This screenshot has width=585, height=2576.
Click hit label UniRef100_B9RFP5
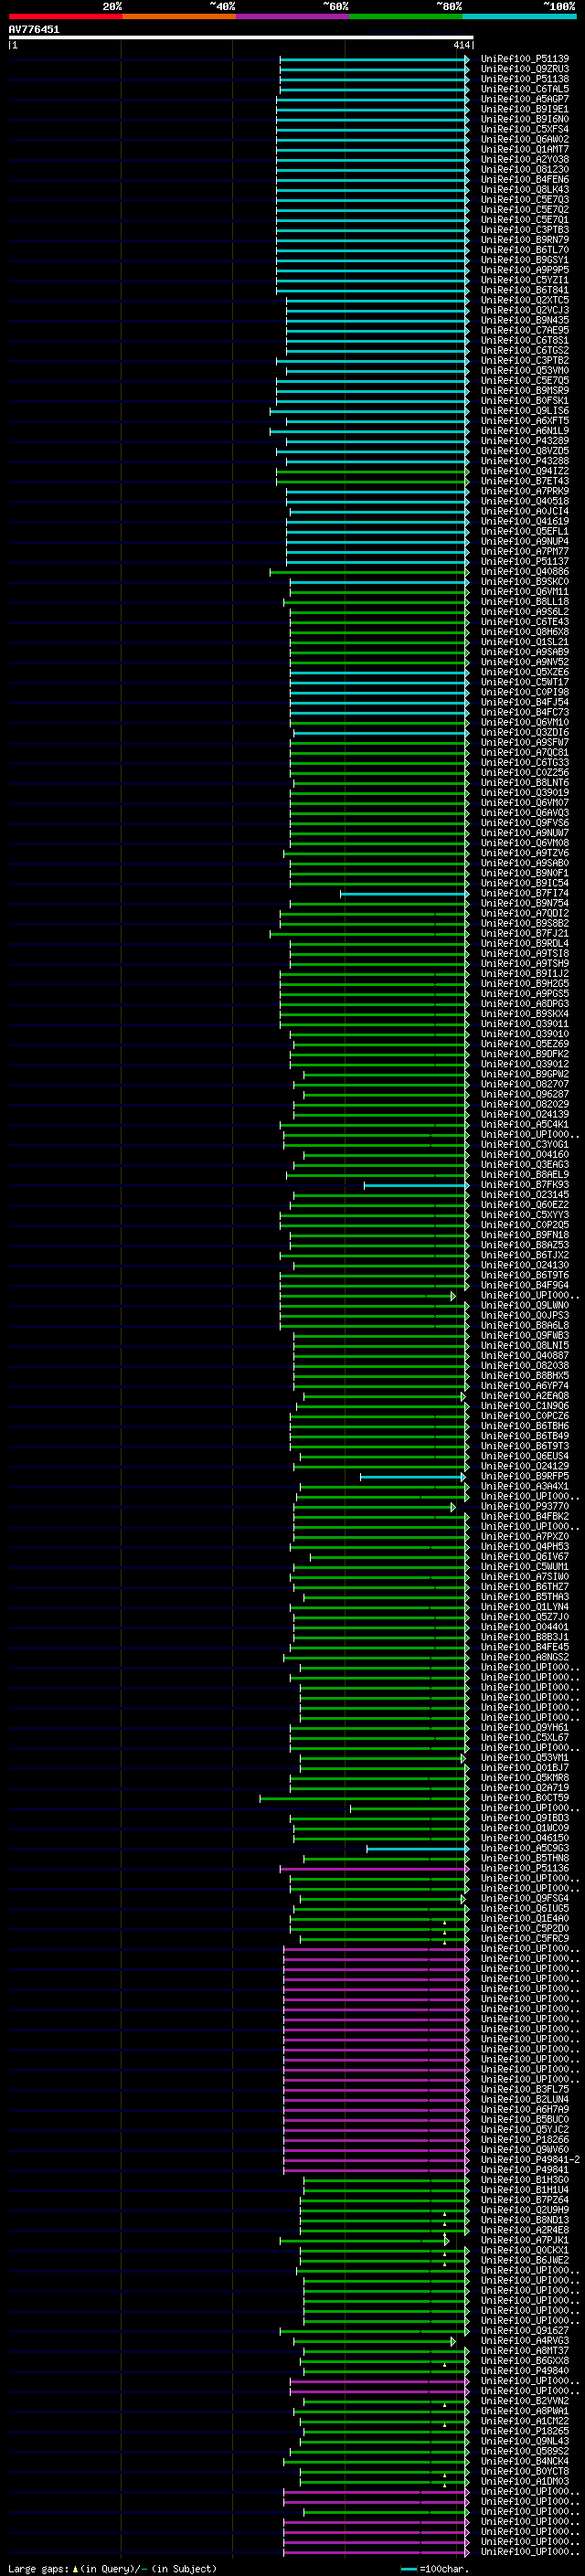[x=525, y=1477]
